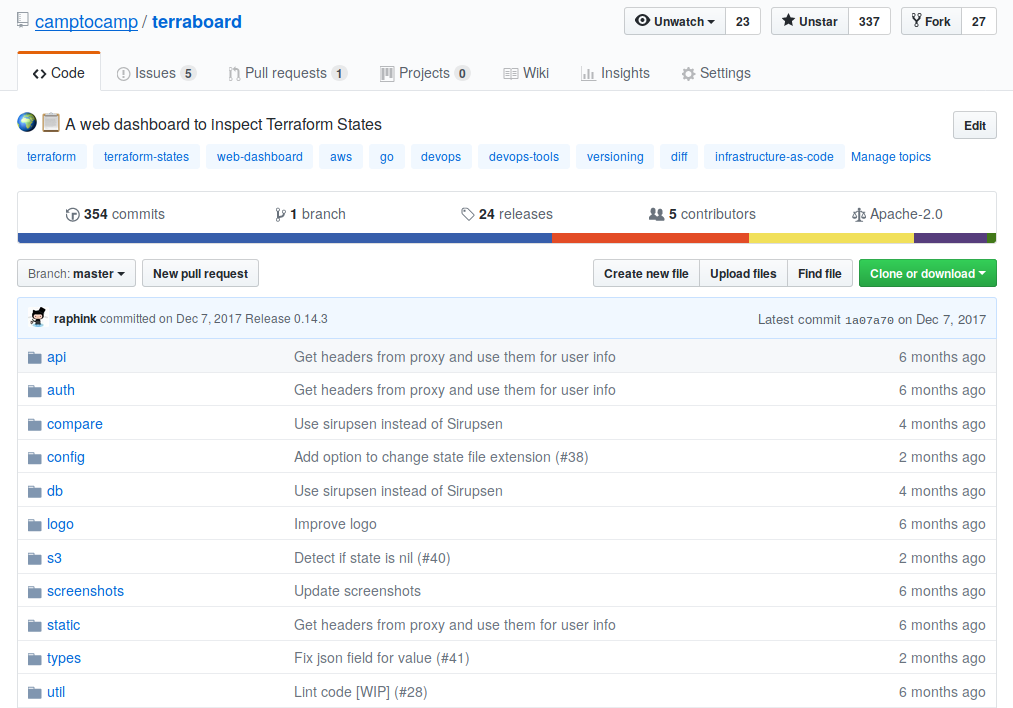Open commit 'Add option to change state file extension'
The image size is (1013, 708).
tap(441, 457)
